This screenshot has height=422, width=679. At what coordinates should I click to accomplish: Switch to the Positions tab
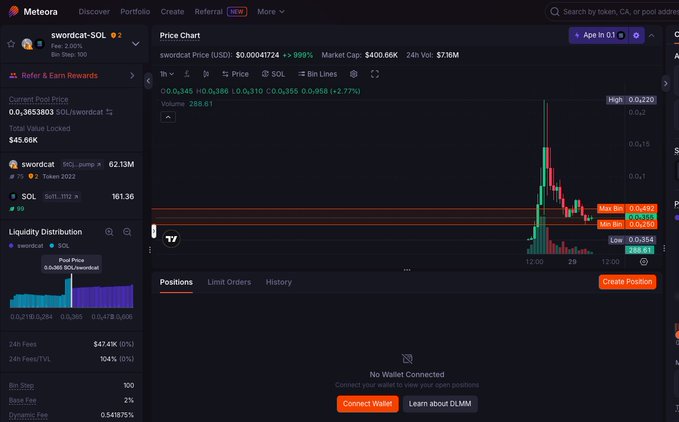(176, 282)
